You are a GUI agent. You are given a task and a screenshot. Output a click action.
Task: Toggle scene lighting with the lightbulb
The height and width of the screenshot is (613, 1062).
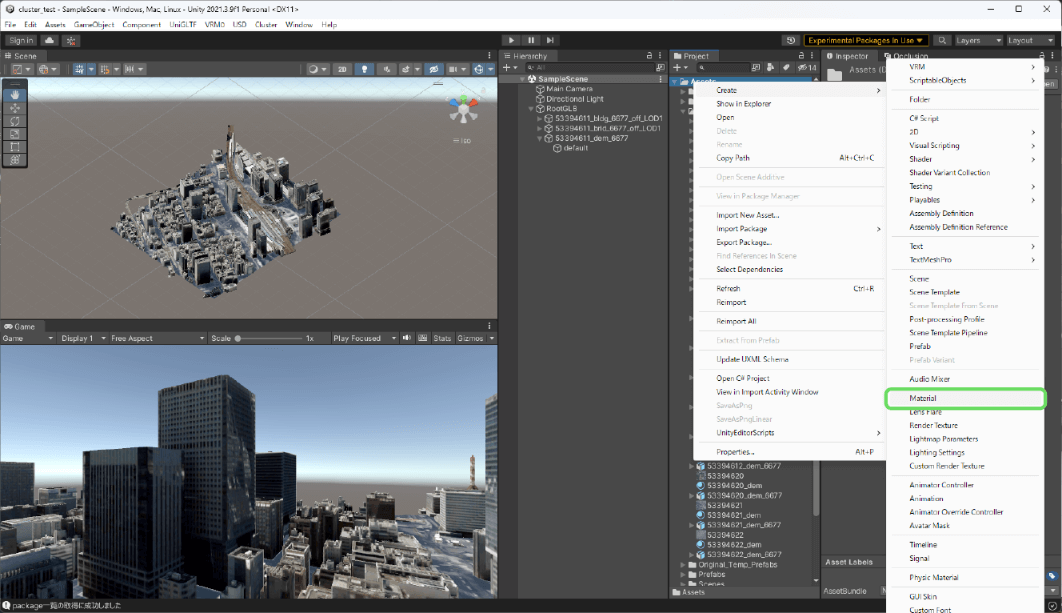365,69
